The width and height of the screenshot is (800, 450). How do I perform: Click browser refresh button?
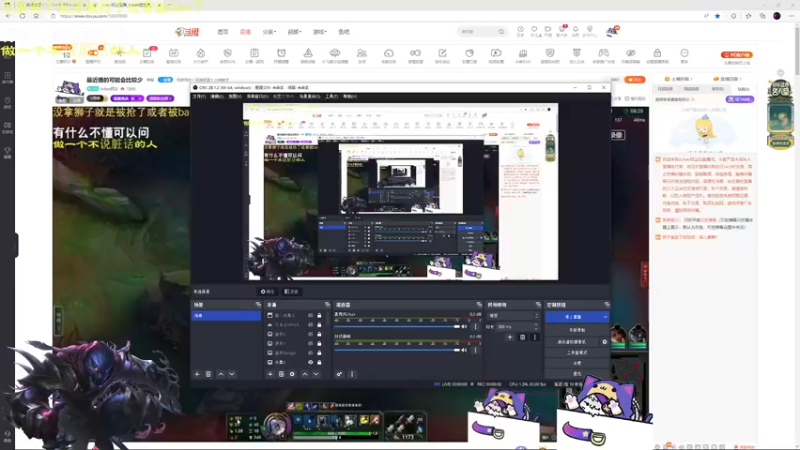(x=22, y=16)
